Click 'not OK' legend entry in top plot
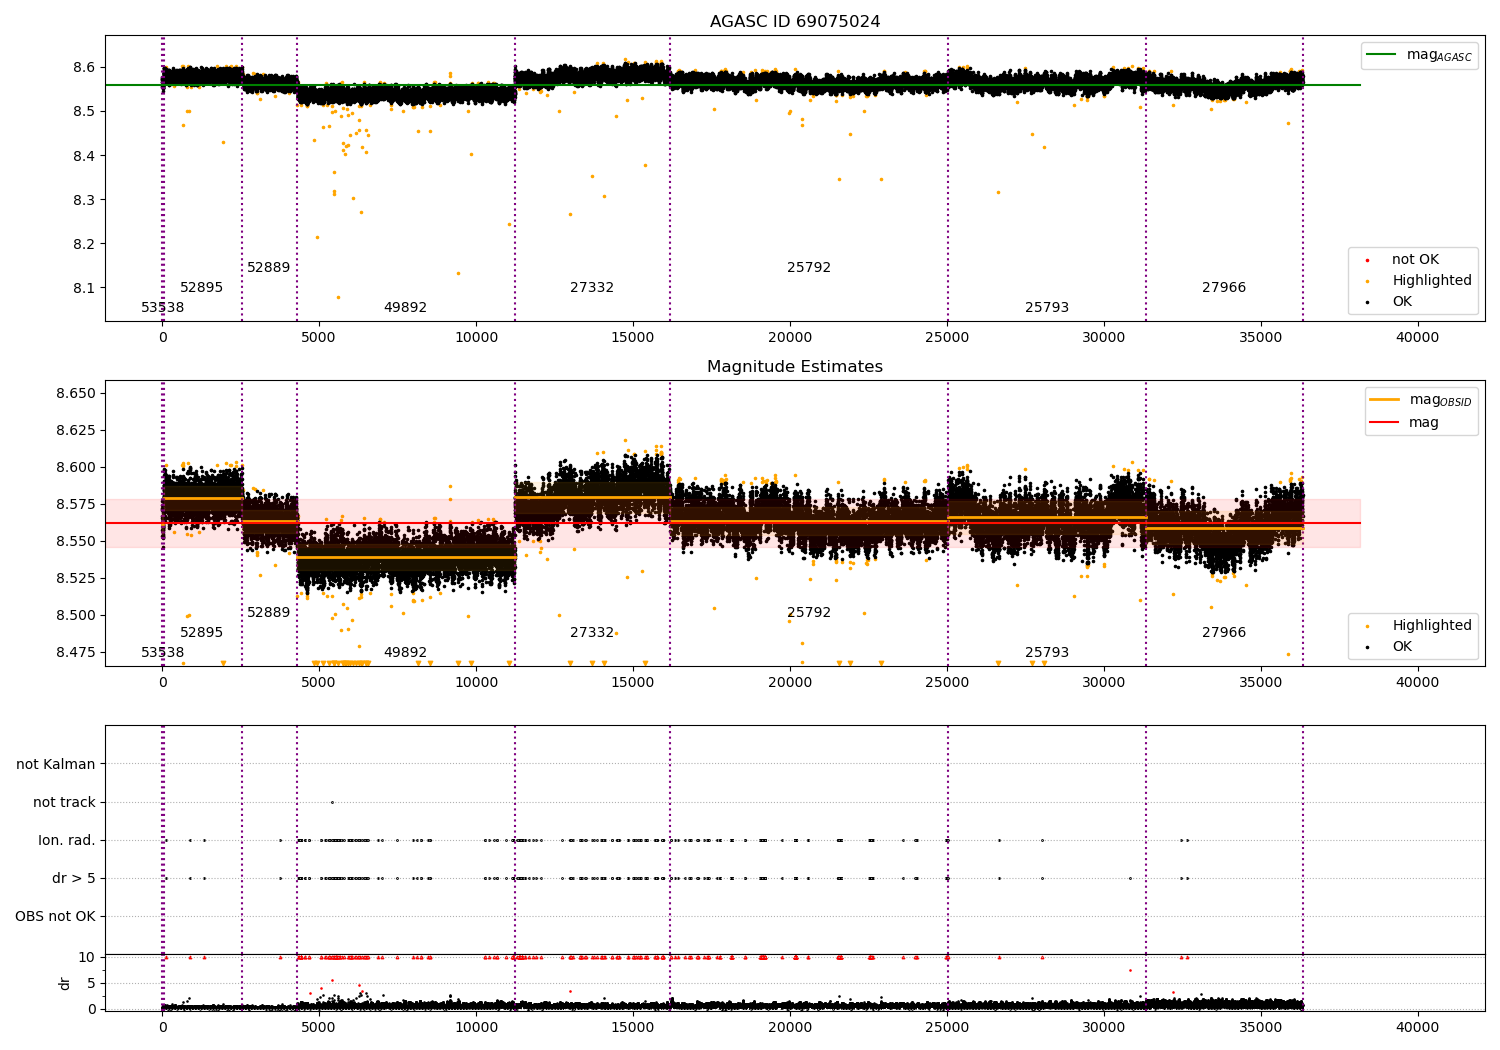 (1415, 260)
